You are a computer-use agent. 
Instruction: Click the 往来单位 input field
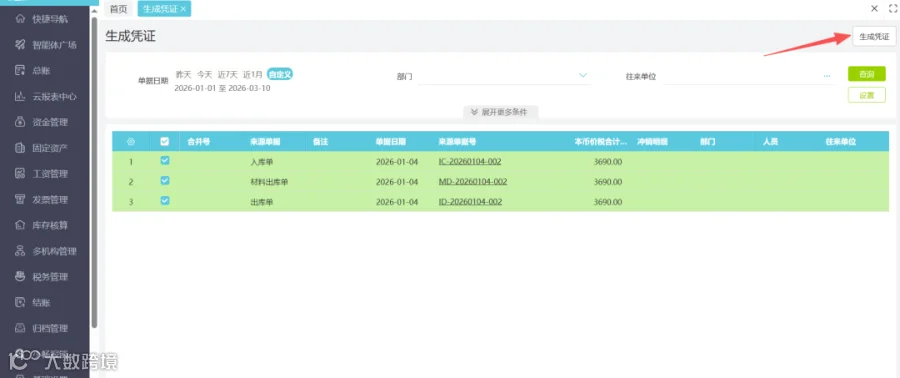[x=748, y=76]
